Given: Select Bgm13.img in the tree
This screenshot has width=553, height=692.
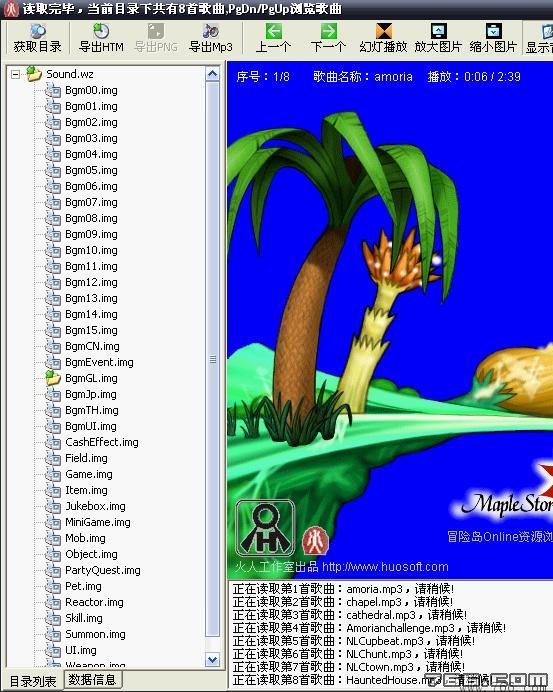Looking at the screenshot, I should click(91, 298).
